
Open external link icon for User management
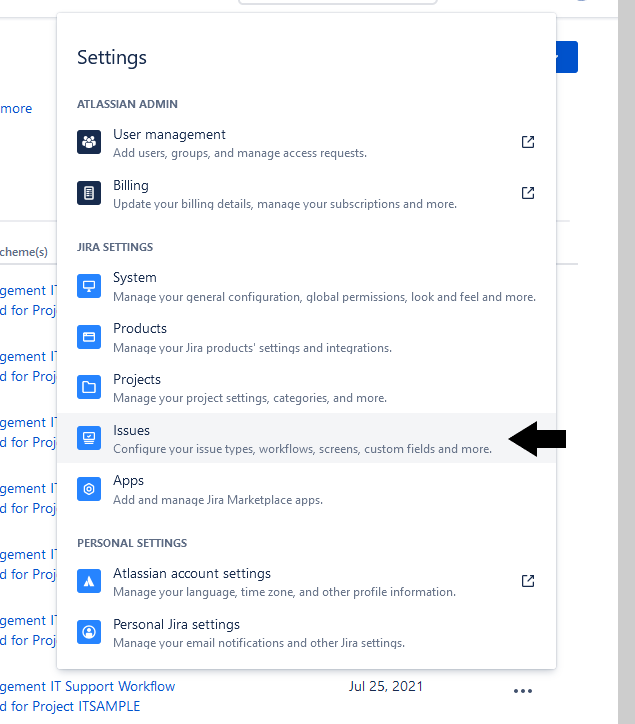coord(528,142)
